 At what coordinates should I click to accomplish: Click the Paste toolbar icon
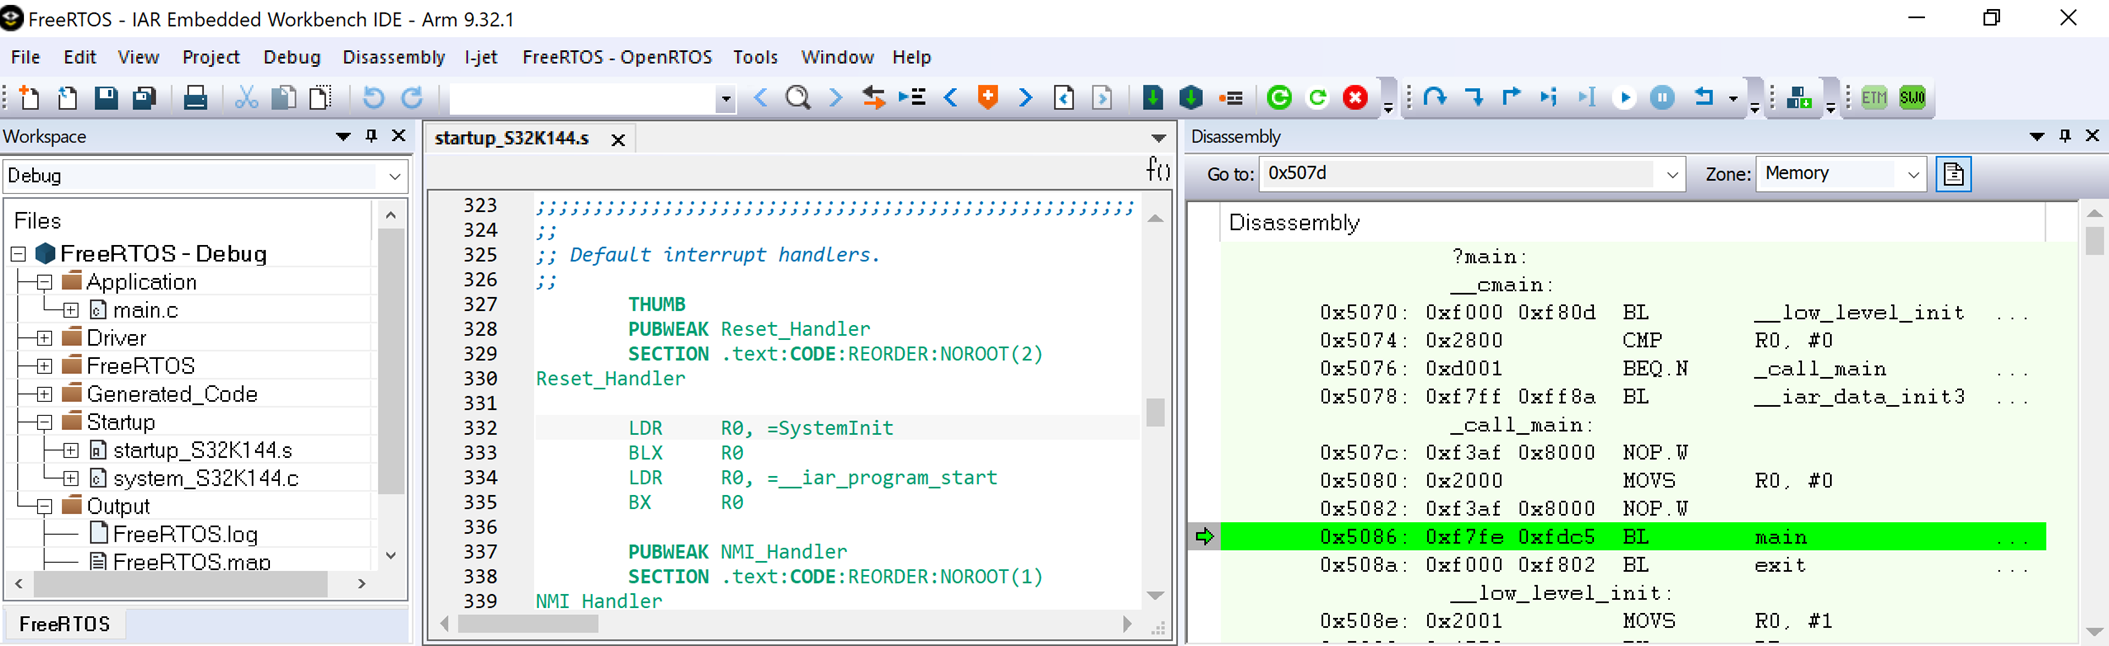[321, 97]
